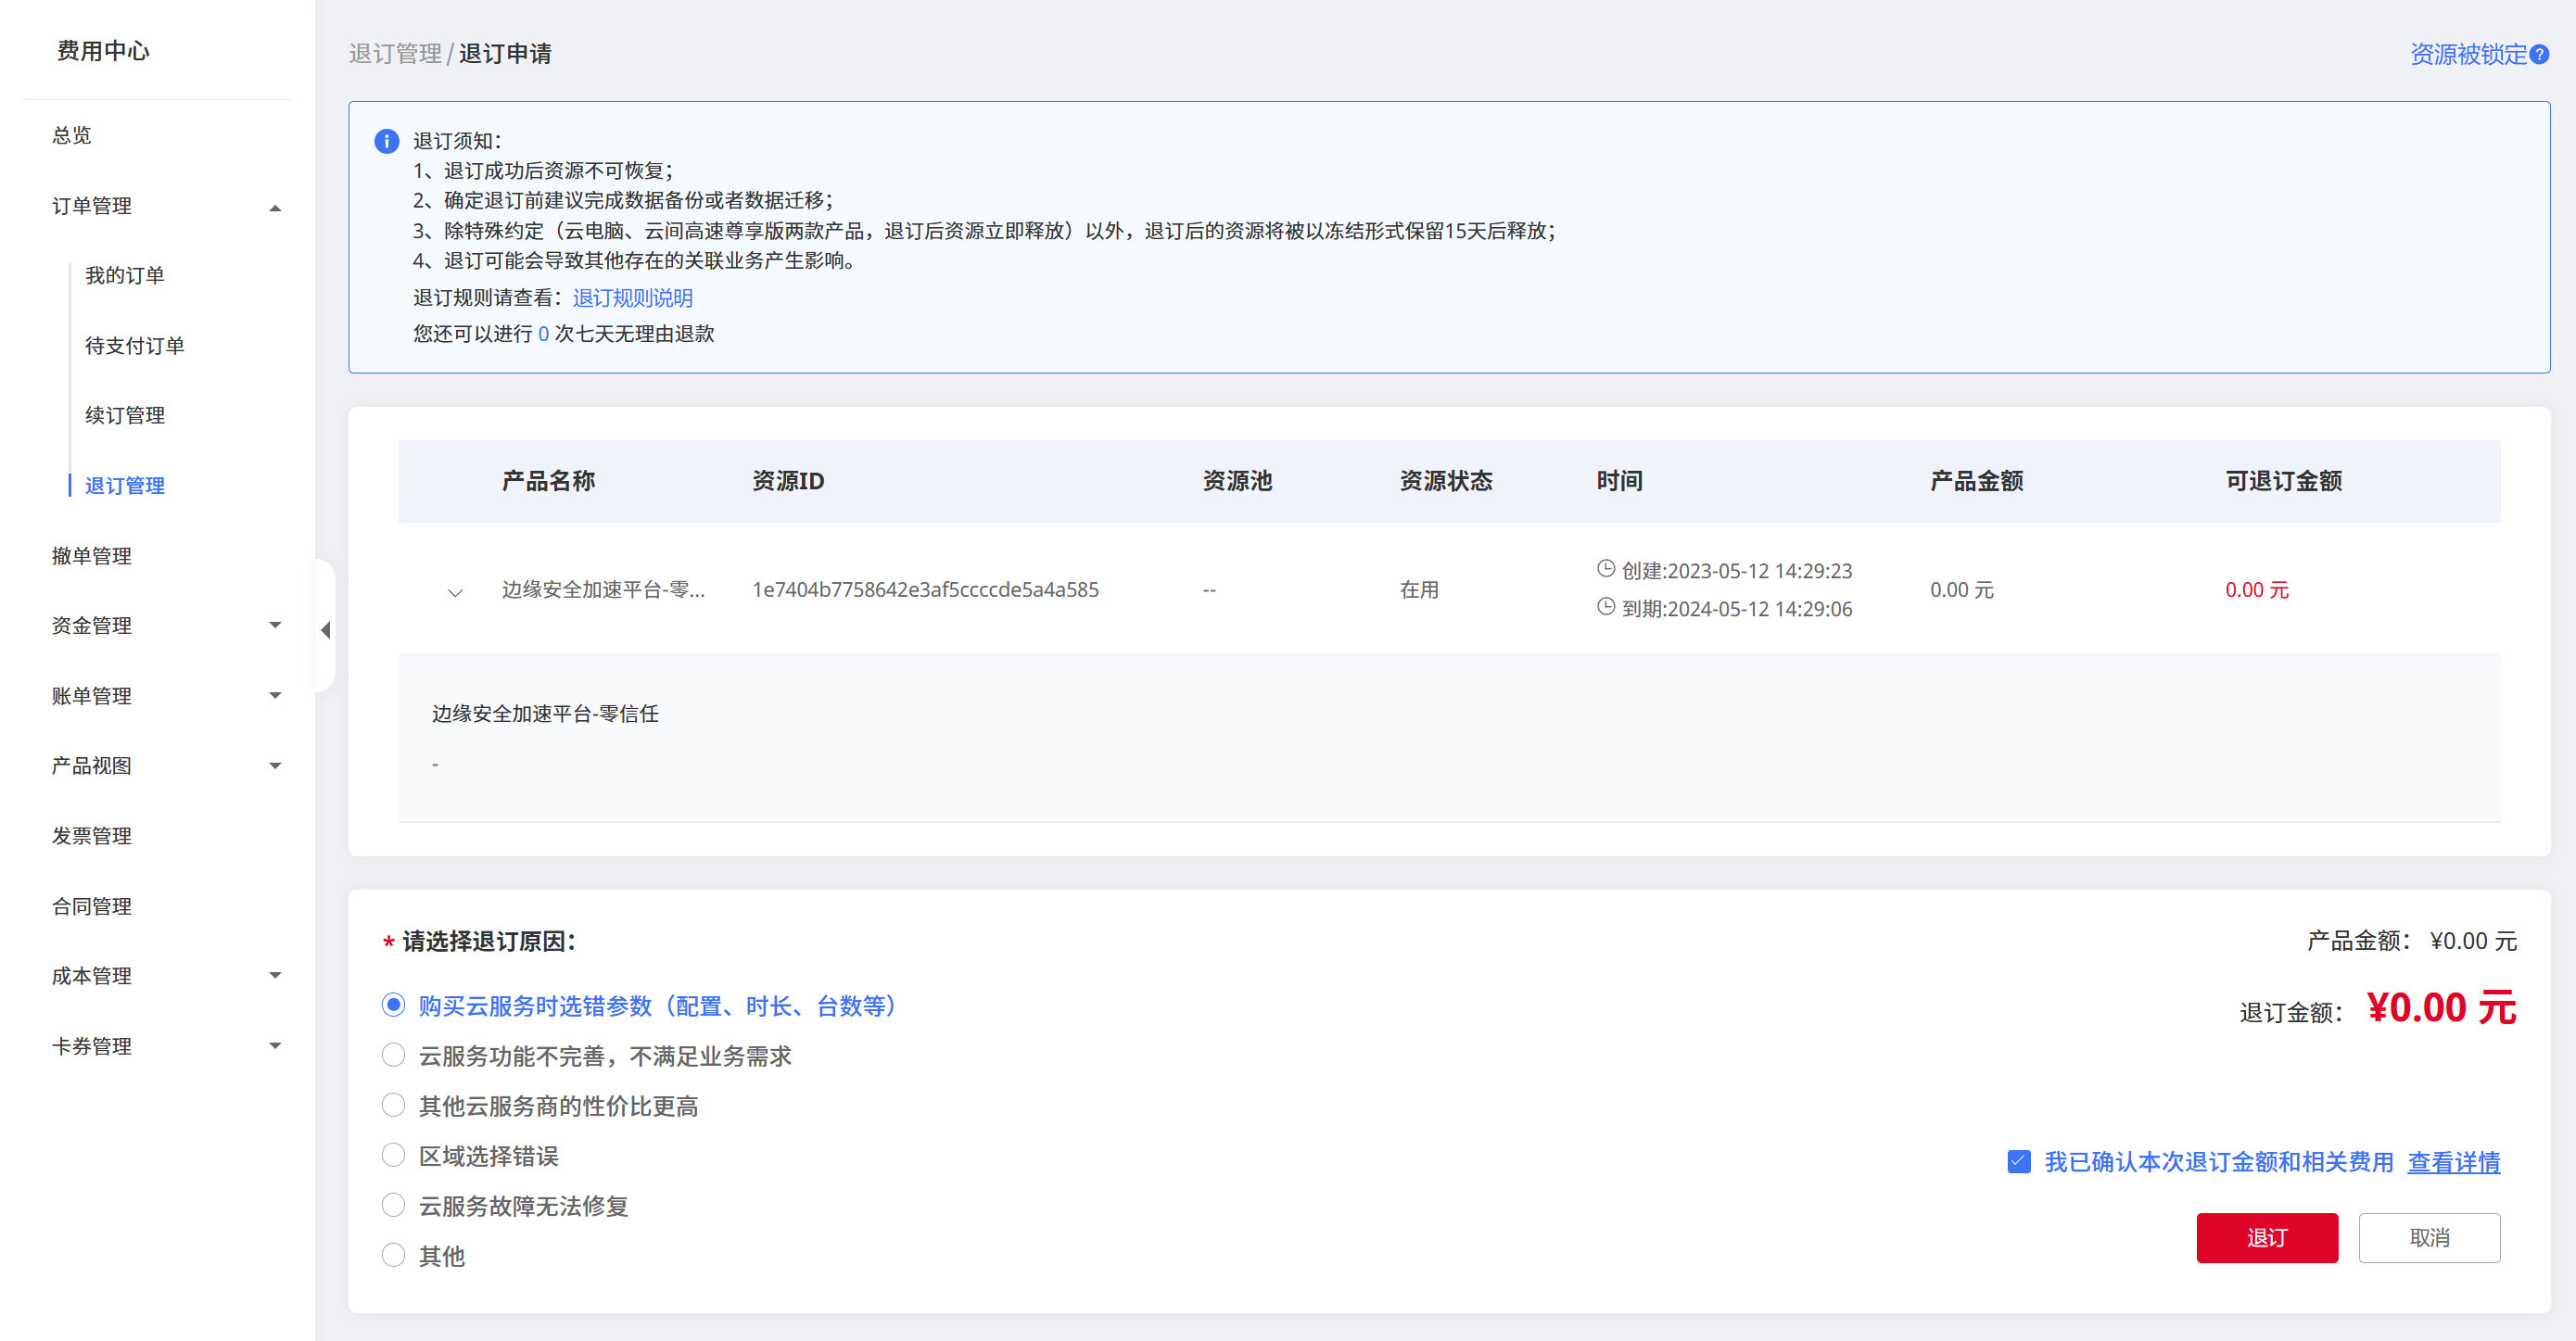Select the 其他 reason radio button
Viewport: 2576px width, 1341px height.
[393, 1254]
